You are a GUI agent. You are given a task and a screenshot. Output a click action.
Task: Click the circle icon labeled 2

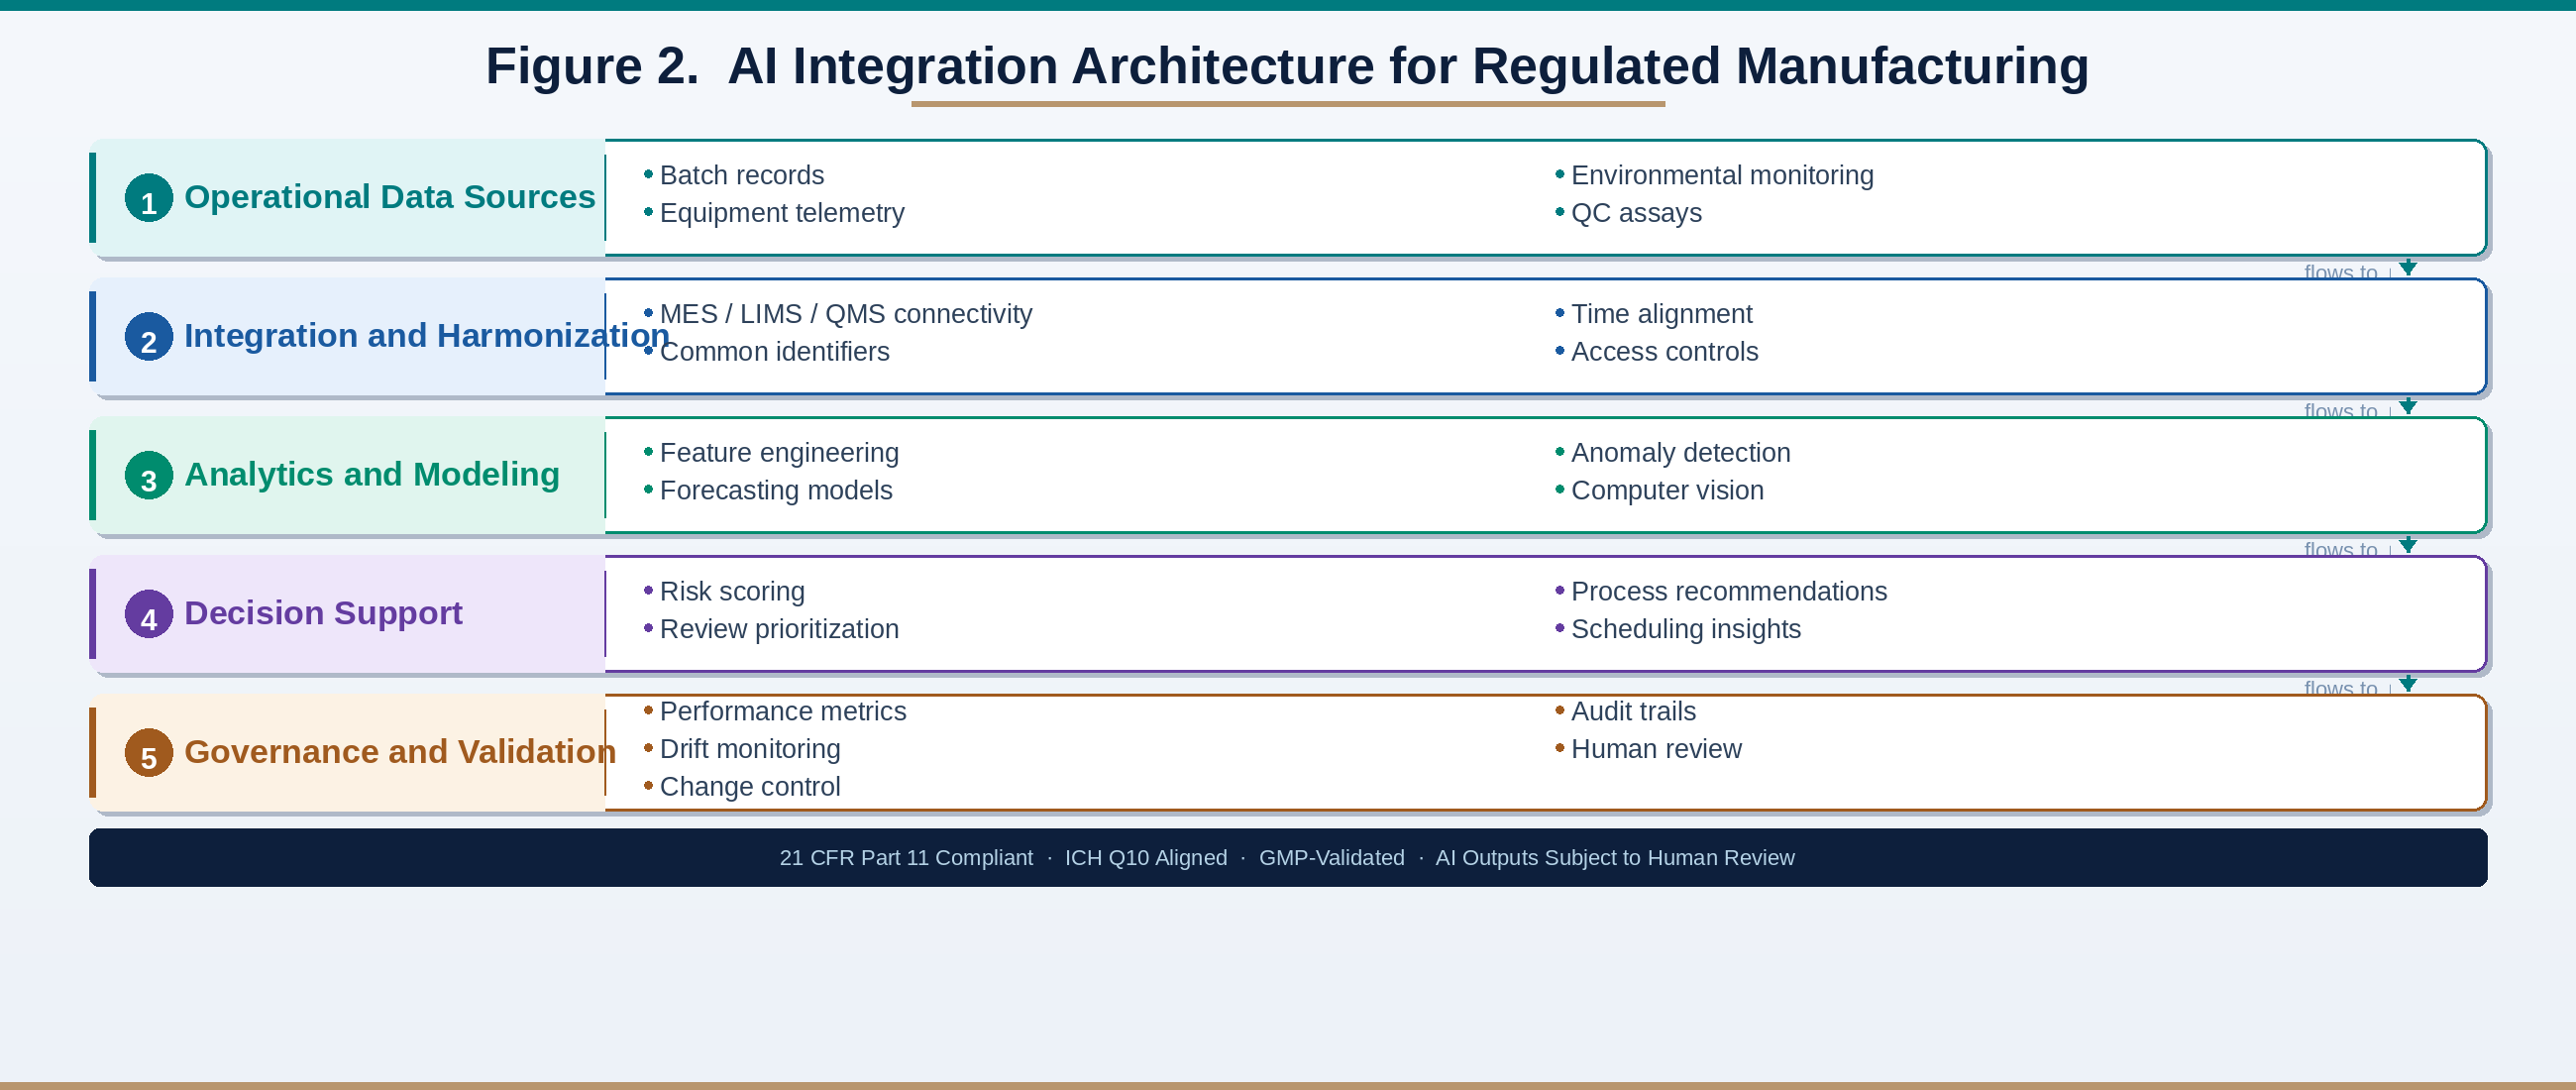click(148, 339)
